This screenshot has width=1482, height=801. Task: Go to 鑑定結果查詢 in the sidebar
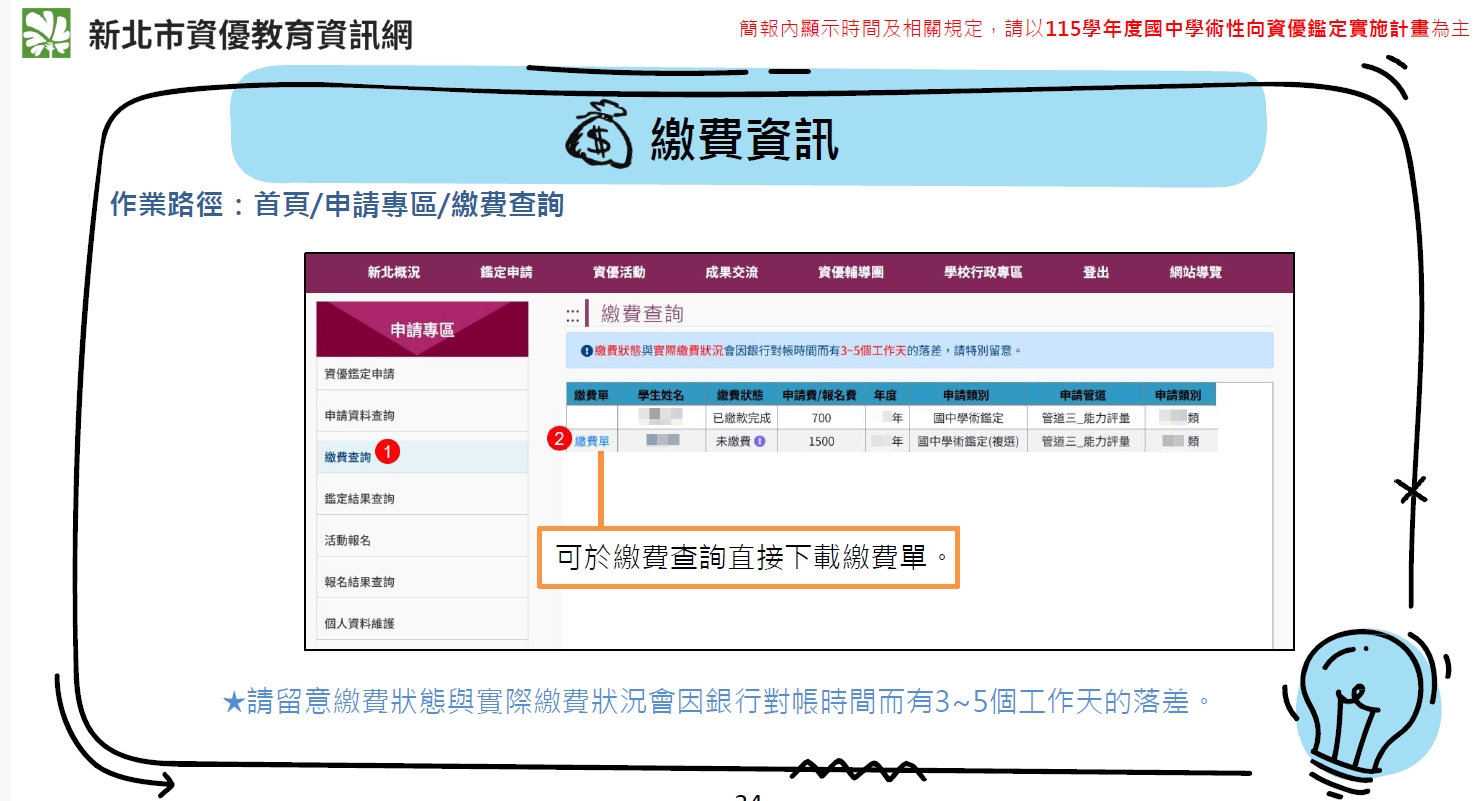point(359,498)
